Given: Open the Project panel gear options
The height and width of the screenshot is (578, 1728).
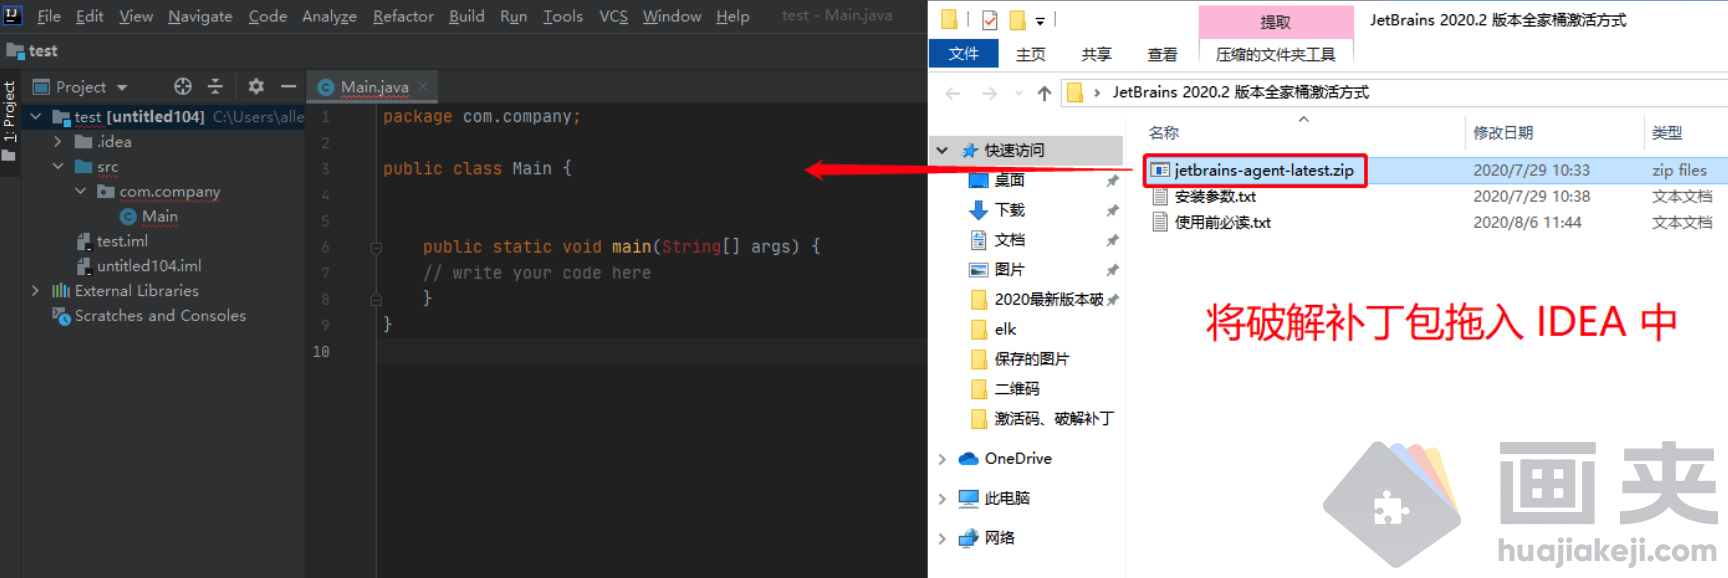Looking at the screenshot, I should (256, 87).
